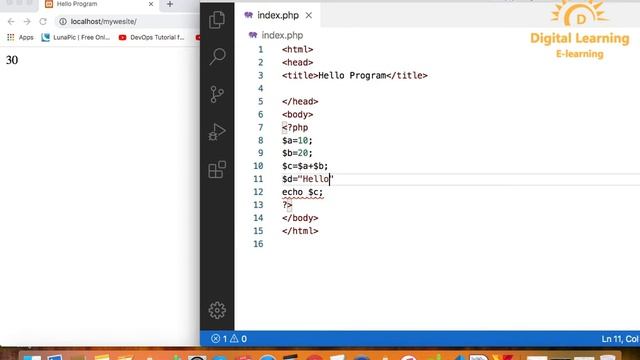Click the errors and warnings status bar indicator
This screenshot has height=360, width=640.
229,339
